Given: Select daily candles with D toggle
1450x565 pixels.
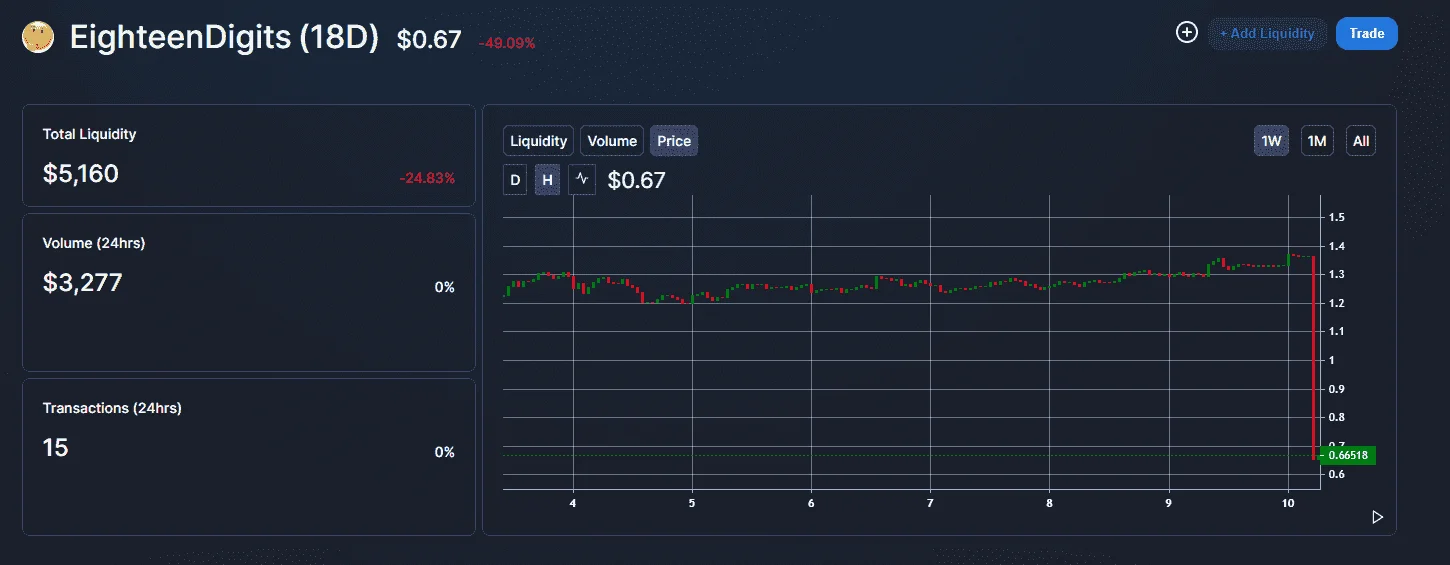Looking at the screenshot, I should coord(515,180).
